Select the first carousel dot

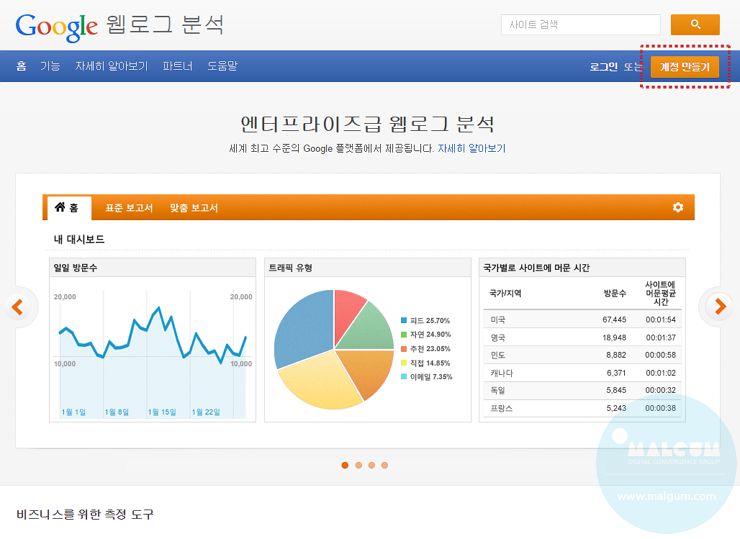coord(345,465)
